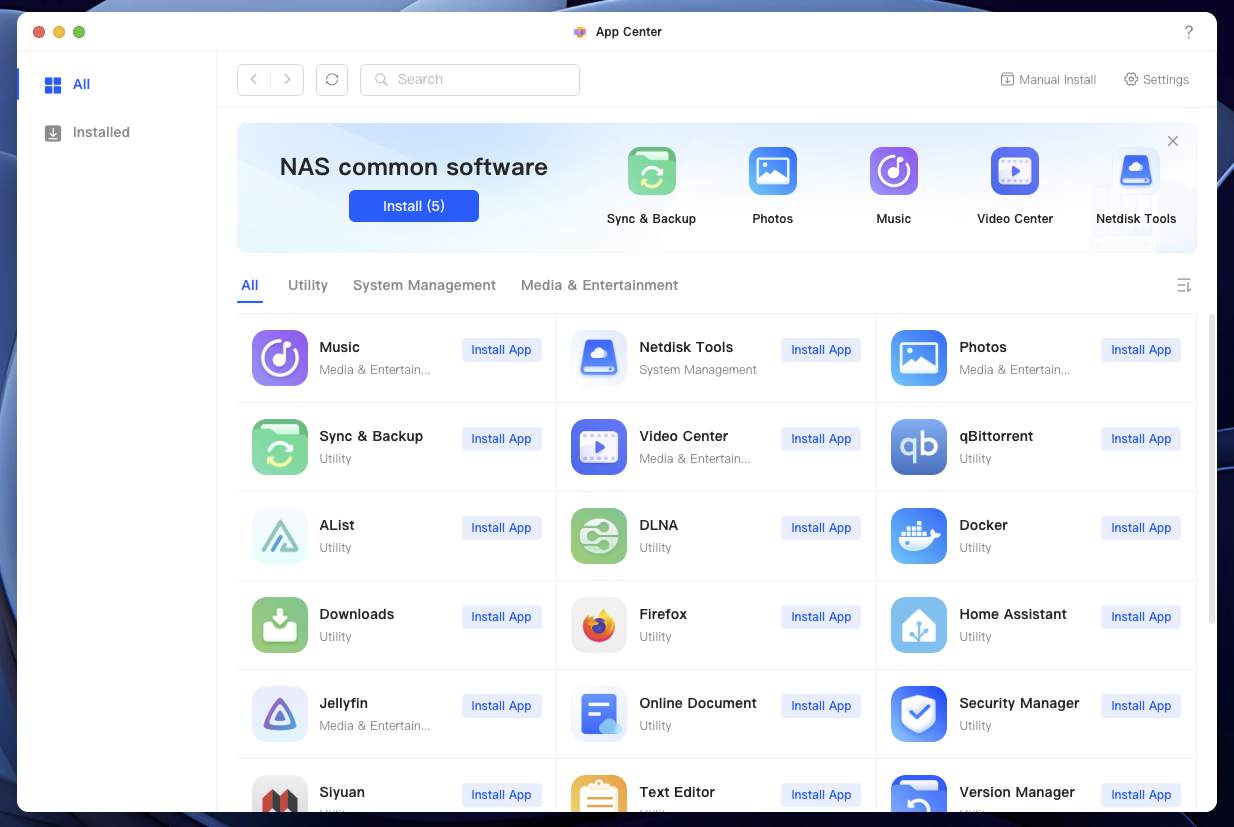Close the NAS common software banner
The image size is (1234, 827).
point(1173,141)
